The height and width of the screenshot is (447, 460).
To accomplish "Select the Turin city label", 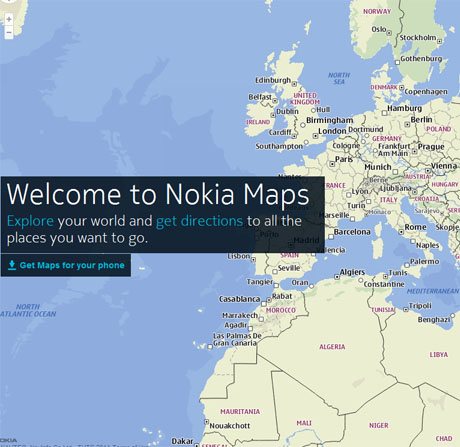I will tap(356, 206).
